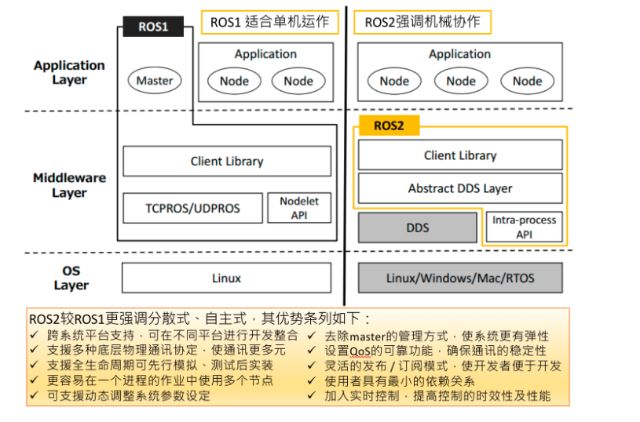Click the rightmost Node oval in ROS2 Application

tap(527, 81)
